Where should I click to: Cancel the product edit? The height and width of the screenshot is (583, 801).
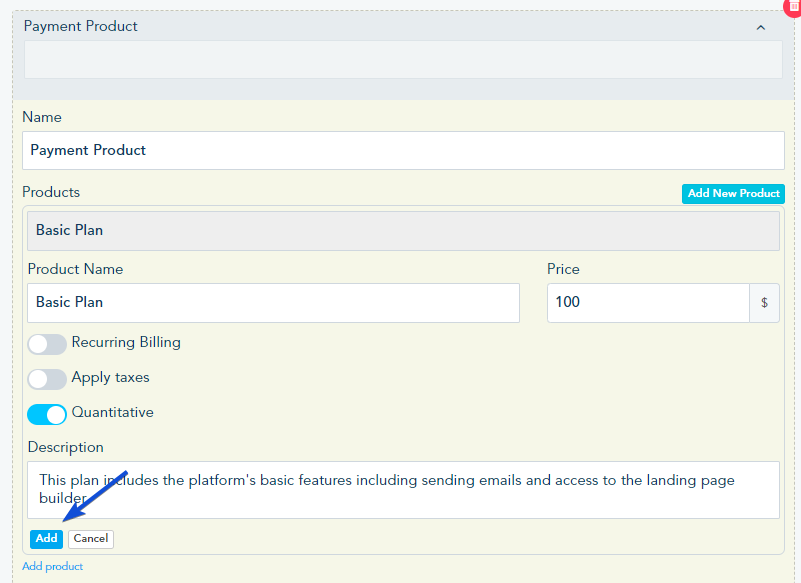click(90, 539)
